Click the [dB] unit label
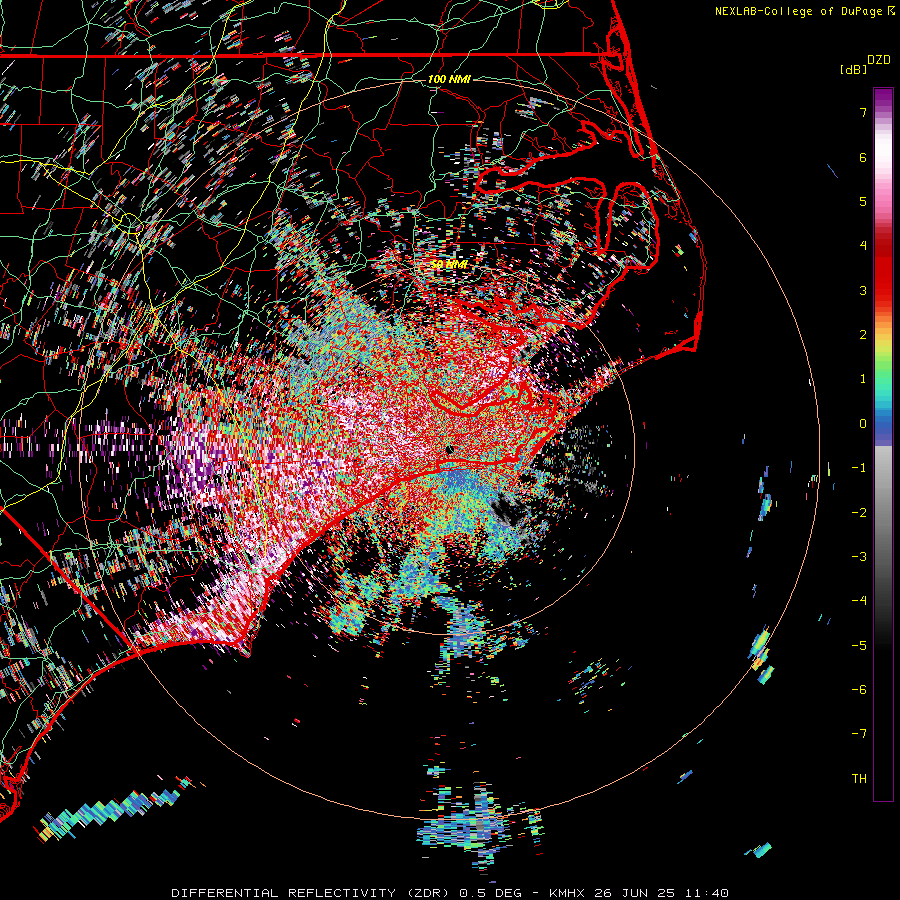Screen dimensions: 900x900 pos(854,69)
